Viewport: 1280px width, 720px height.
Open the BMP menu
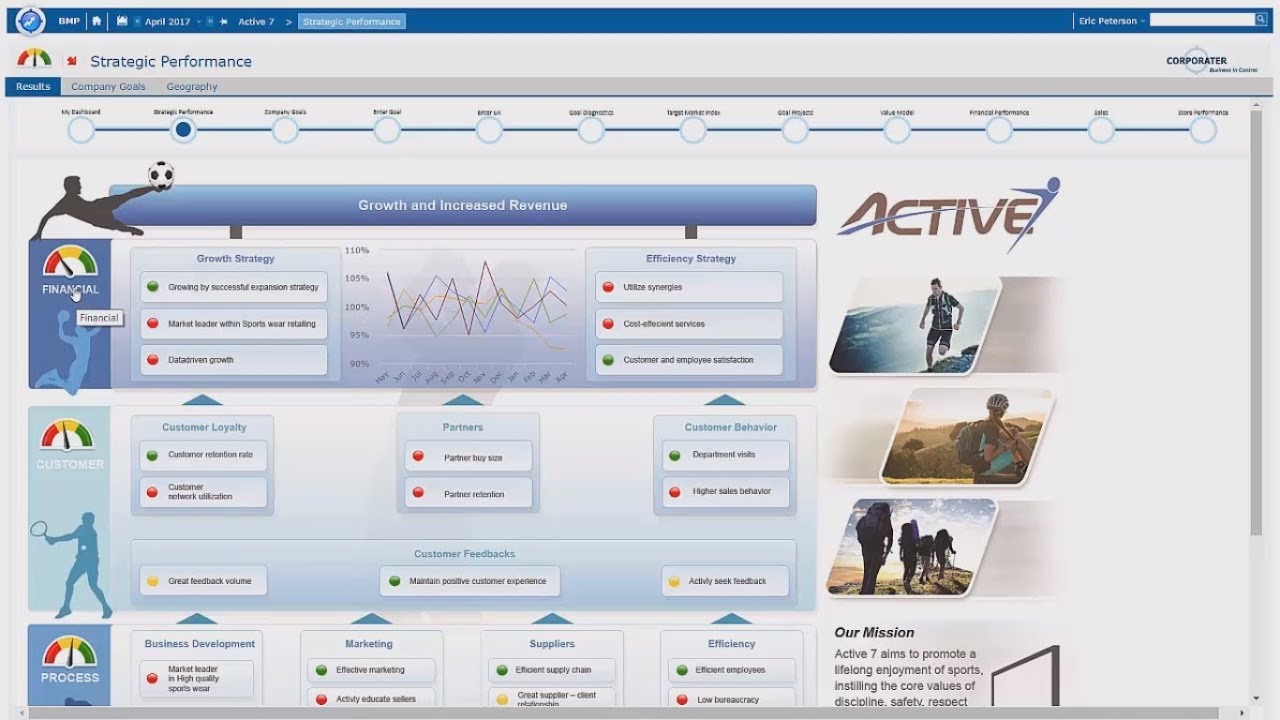70,21
